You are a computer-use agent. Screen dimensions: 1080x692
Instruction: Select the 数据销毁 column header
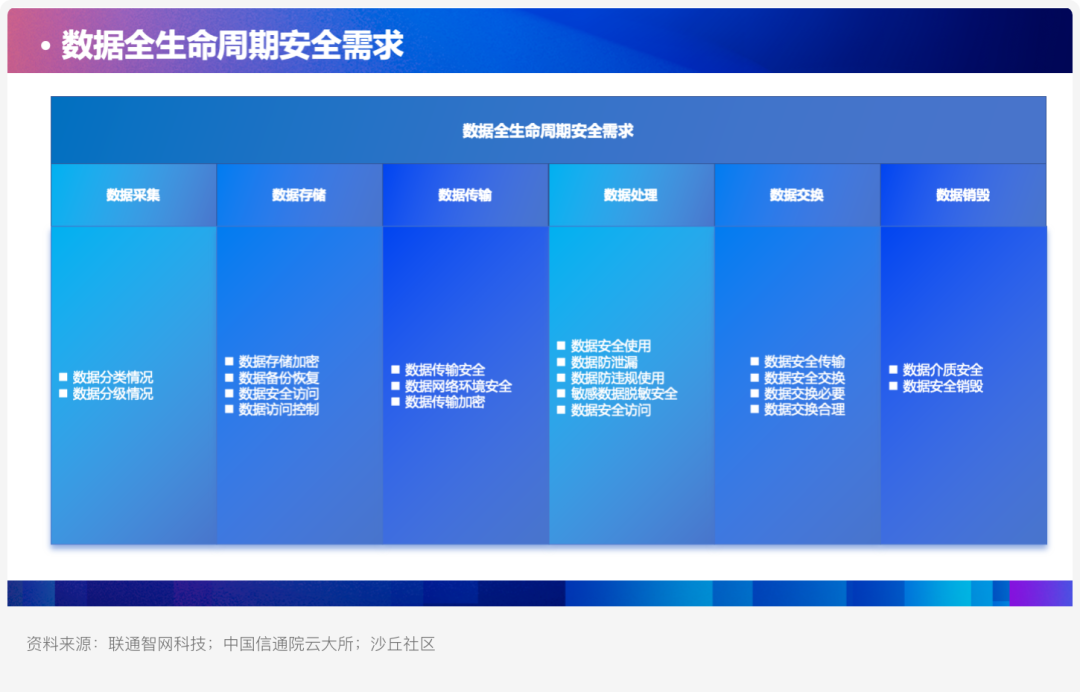[963, 195]
